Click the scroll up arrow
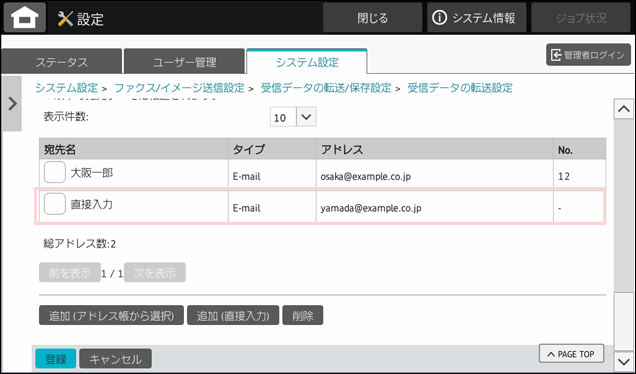 tap(623, 109)
